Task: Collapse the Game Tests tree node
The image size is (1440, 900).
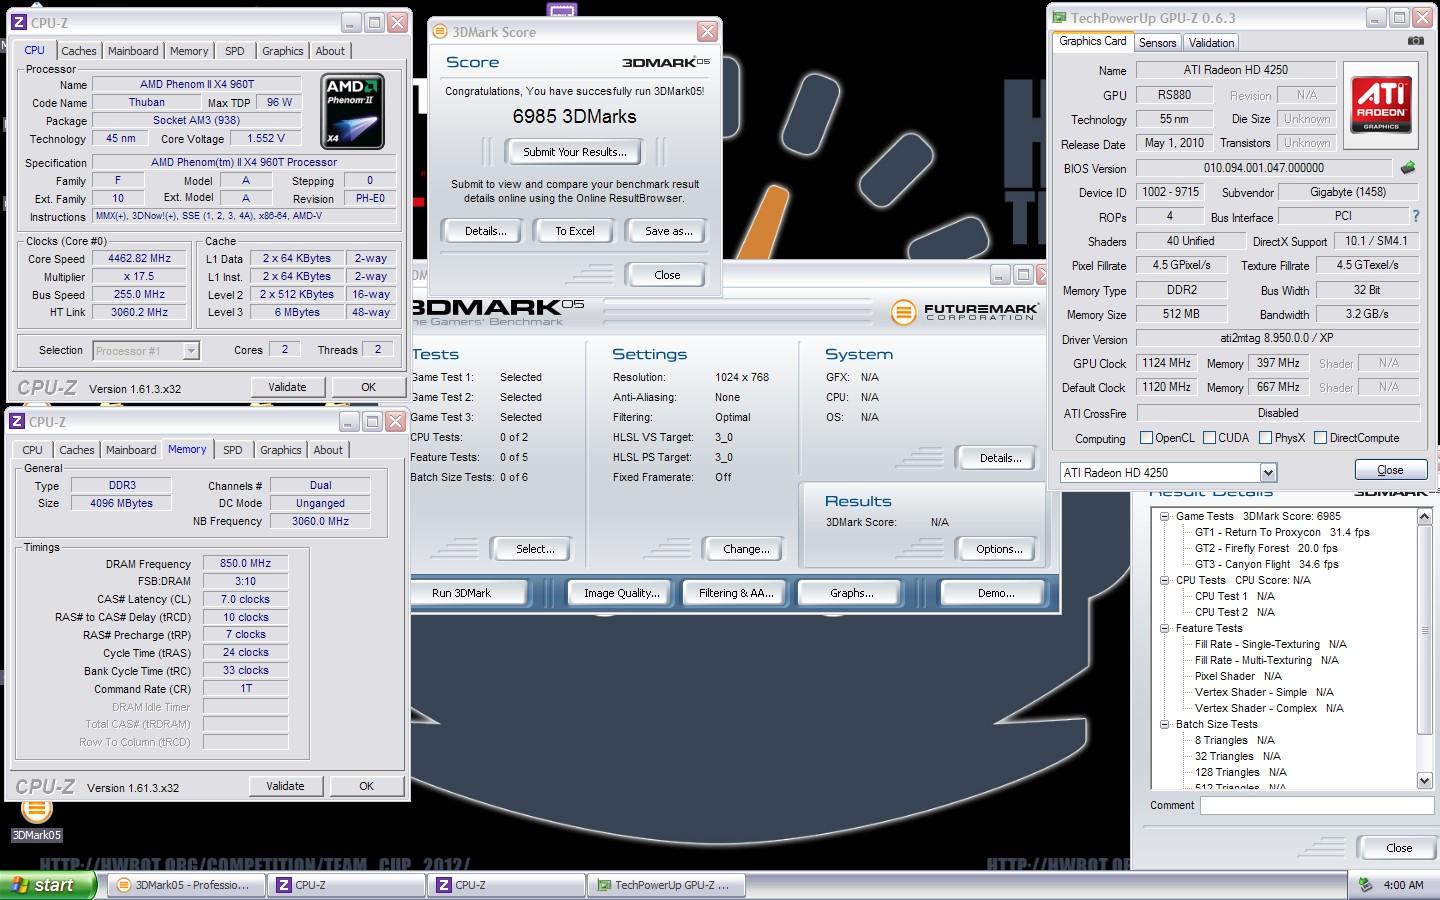Action: (x=1165, y=517)
